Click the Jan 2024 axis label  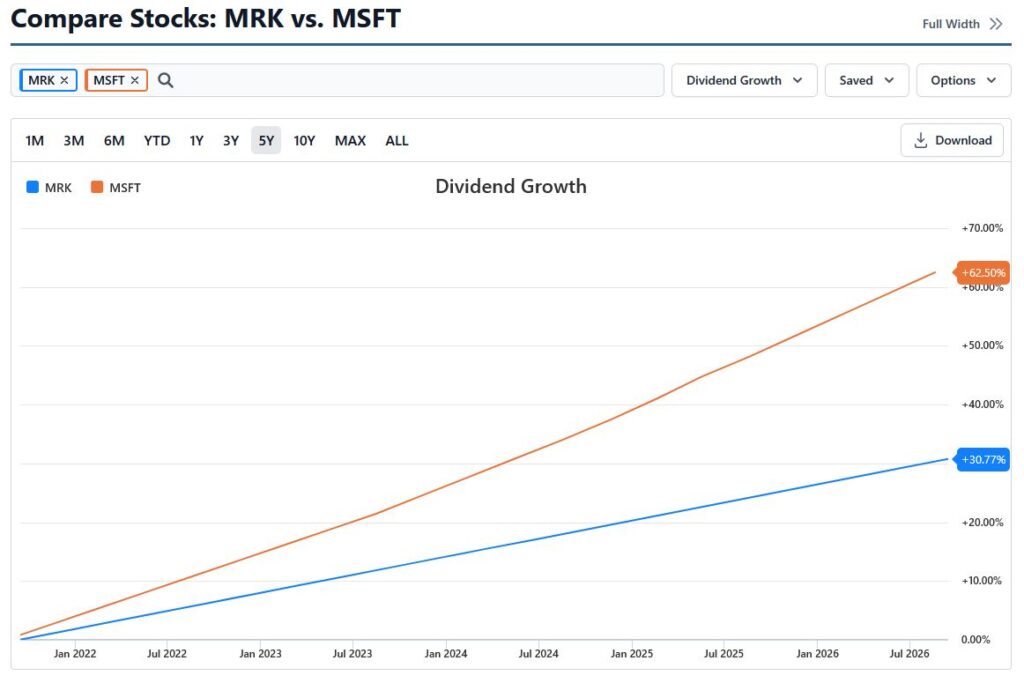click(445, 654)
